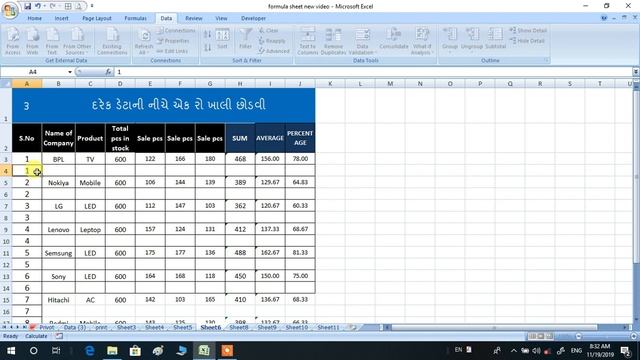Save the workbook from quick access toolbar
Screen dimensions: 640x360
27,6
